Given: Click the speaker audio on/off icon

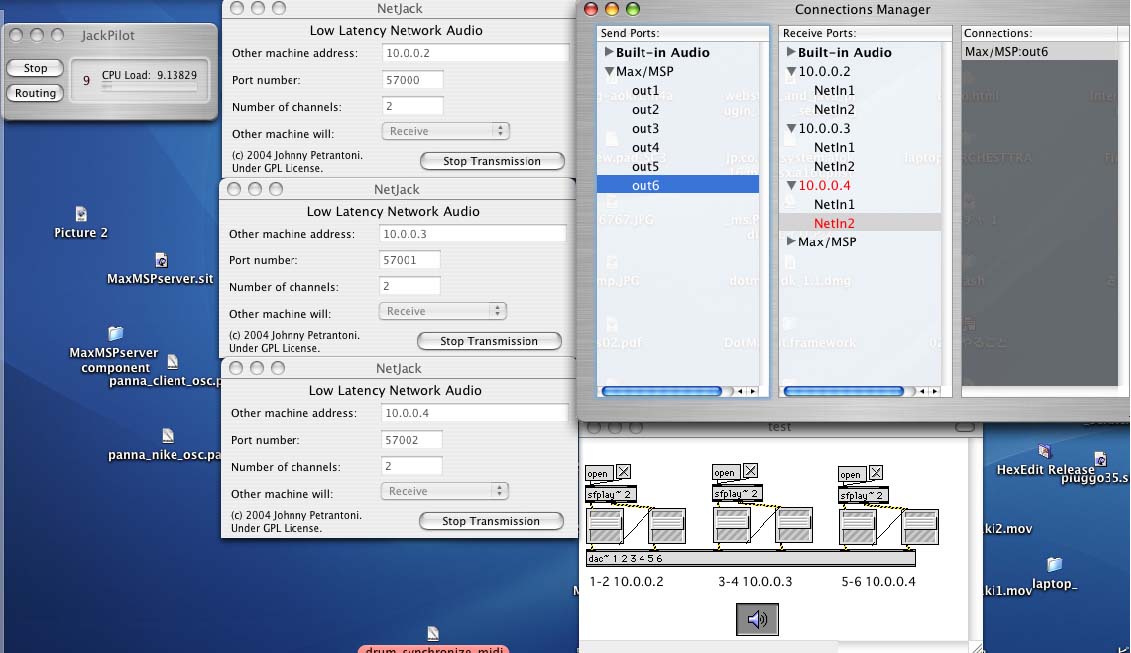Looking at the screenshot, I should pos(757,620).
